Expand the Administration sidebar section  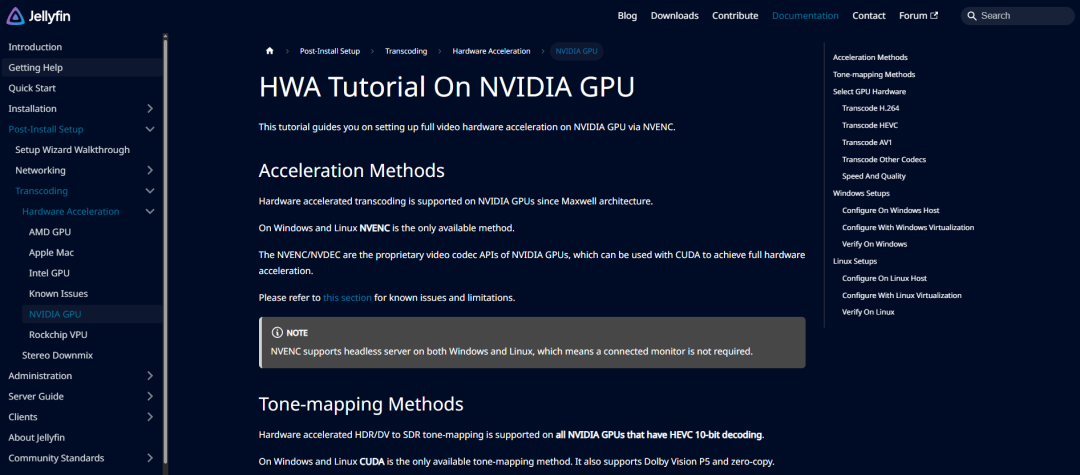[x=150, y=376]
